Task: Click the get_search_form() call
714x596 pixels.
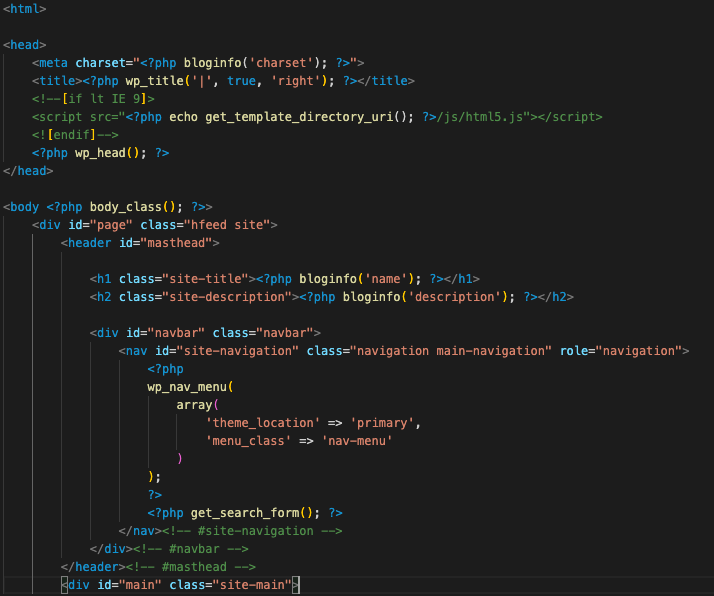Action: pyautogui.click(x=252, y=513)
